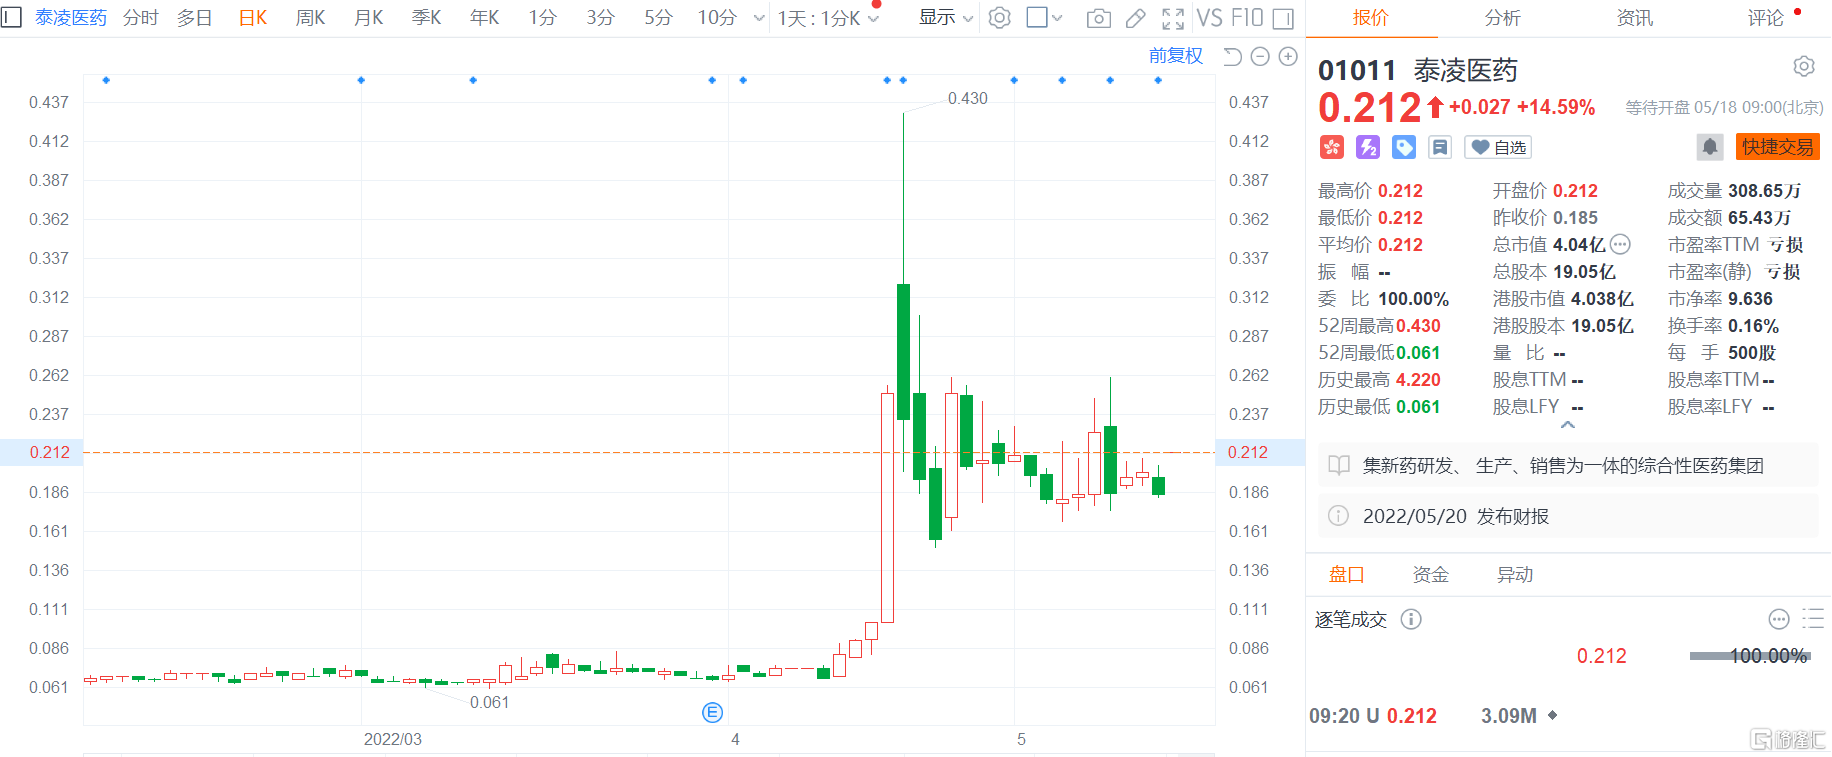
Task: Open tick-by-tick more options bubble icon
Action: tap(1779, 619)
